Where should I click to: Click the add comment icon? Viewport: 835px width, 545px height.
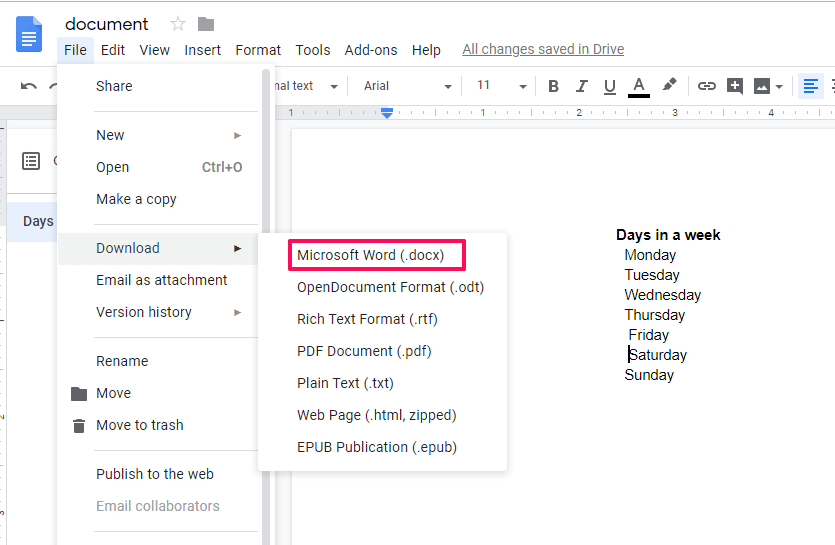[x=735, y=86]
